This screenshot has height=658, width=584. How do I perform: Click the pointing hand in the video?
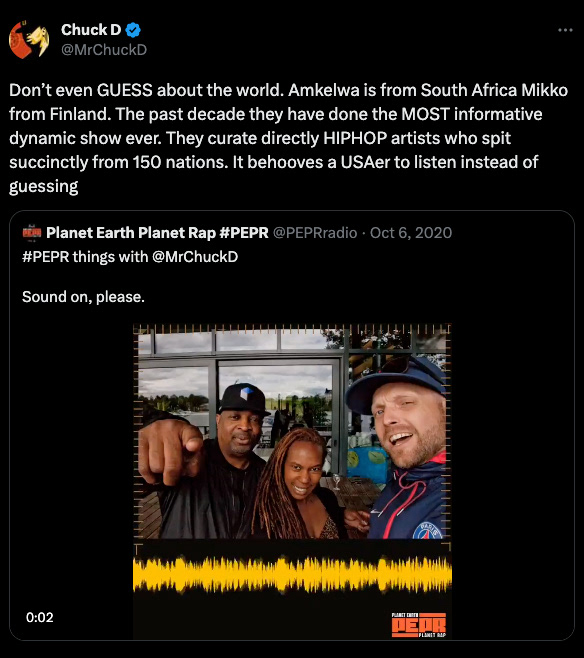[x=170, y=451]
